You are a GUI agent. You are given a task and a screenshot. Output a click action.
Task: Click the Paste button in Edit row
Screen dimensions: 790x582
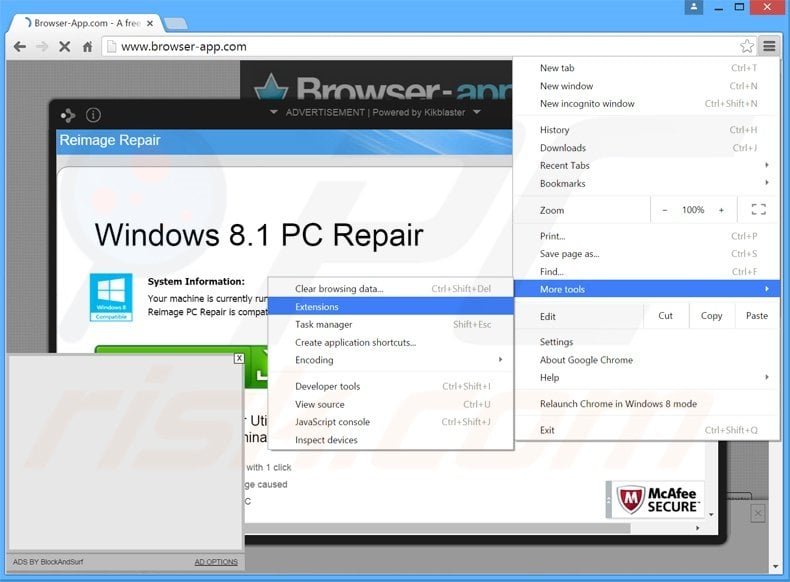click(757, 316)
